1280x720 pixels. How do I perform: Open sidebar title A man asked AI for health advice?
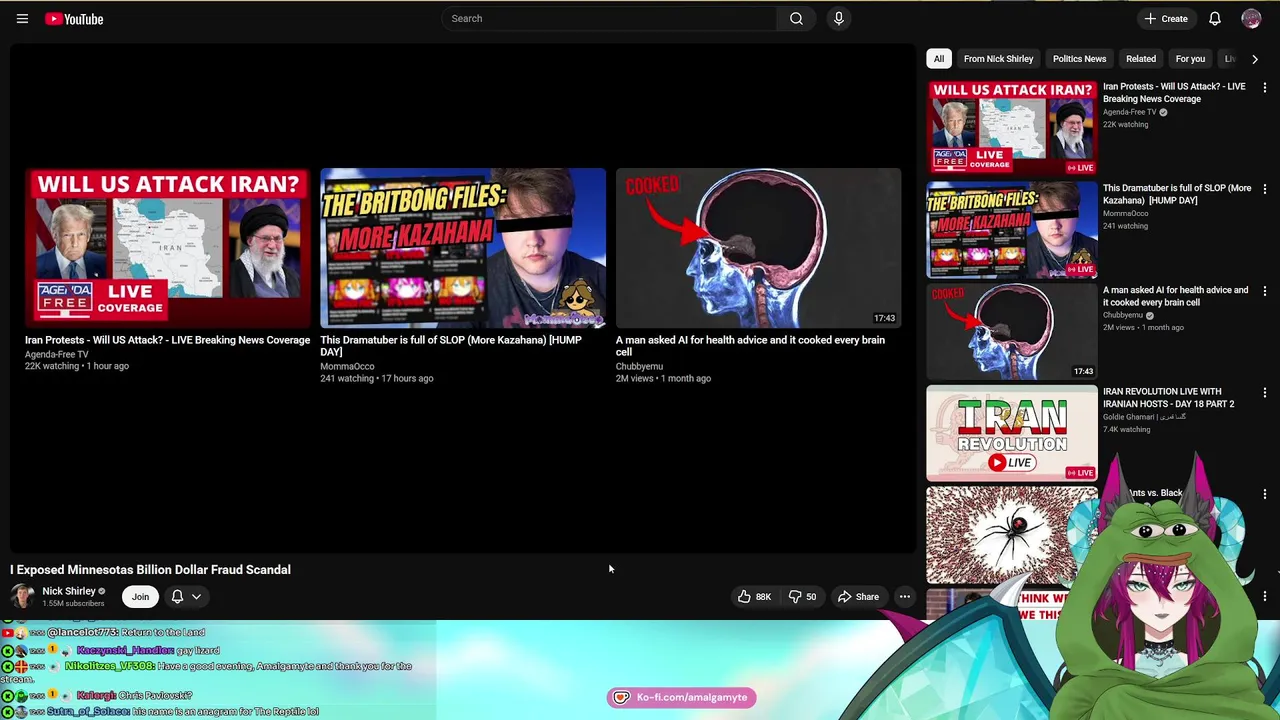1175,296
